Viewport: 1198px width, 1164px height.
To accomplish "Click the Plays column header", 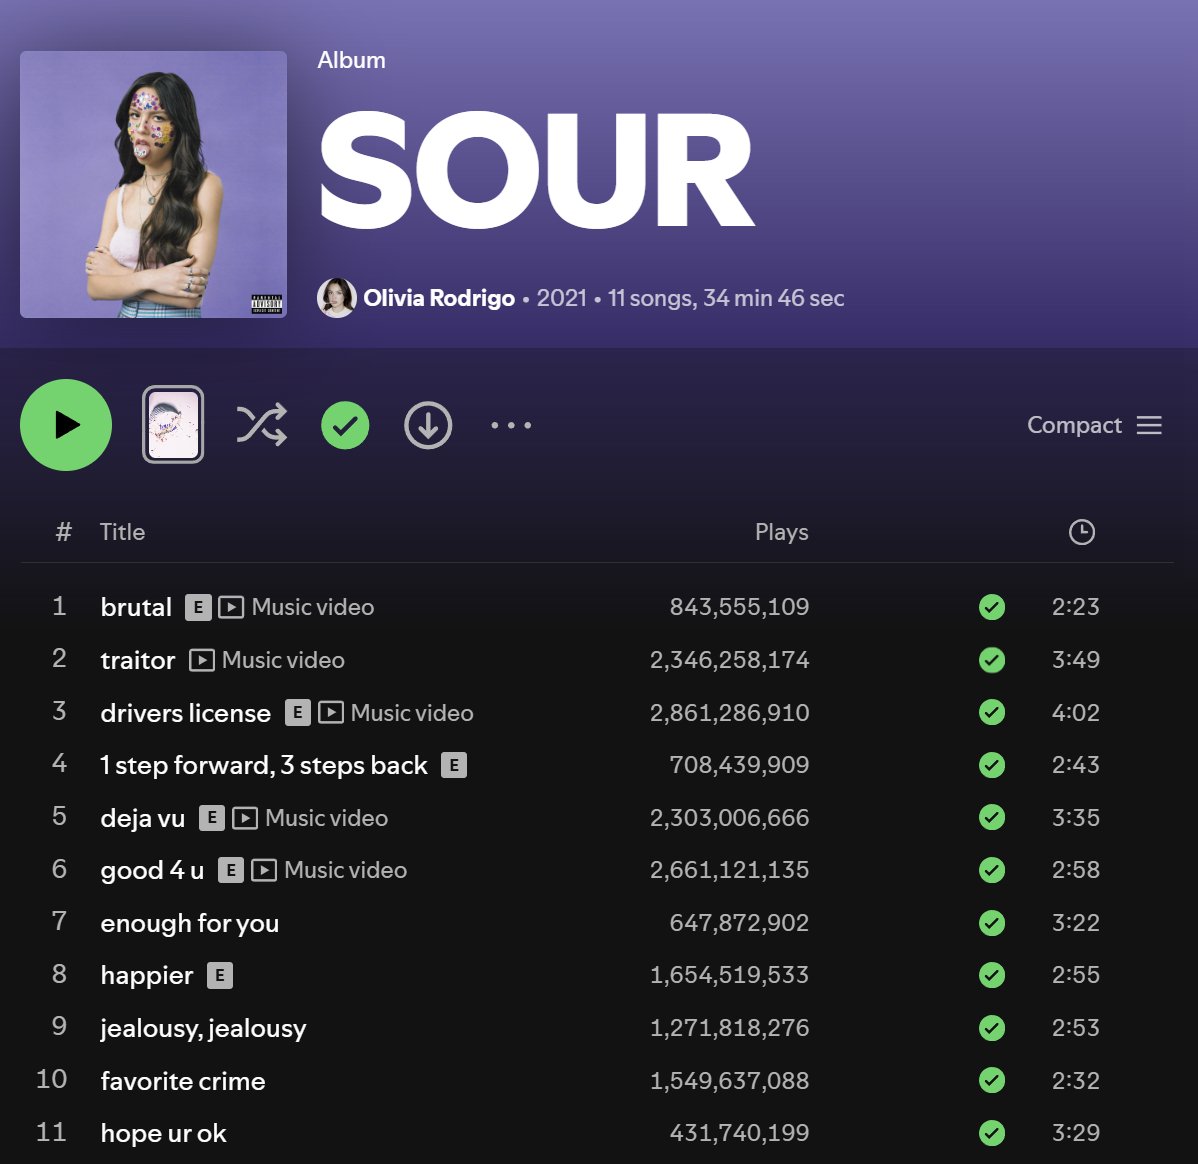I will (x=782, y=532).
